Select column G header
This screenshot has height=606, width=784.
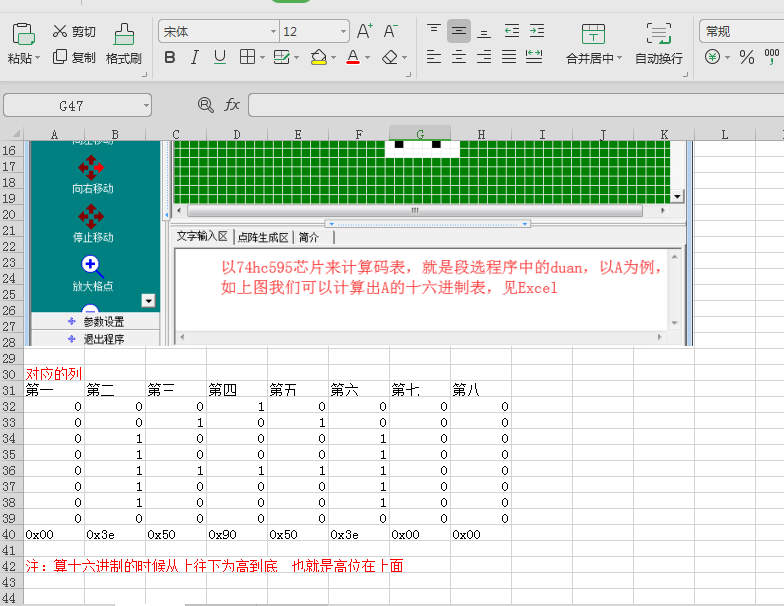[x=420, y=134]
